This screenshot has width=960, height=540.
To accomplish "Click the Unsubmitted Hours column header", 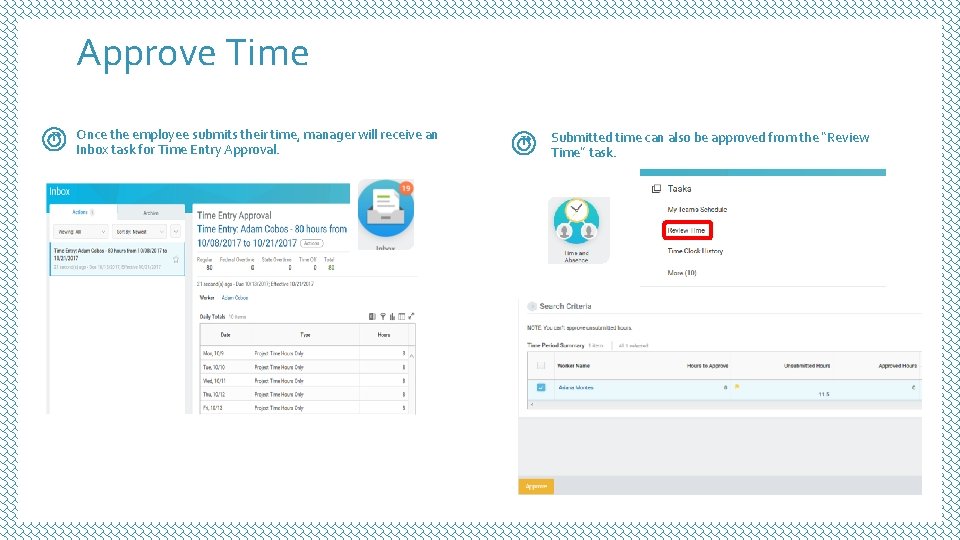I will click(807, 366).
